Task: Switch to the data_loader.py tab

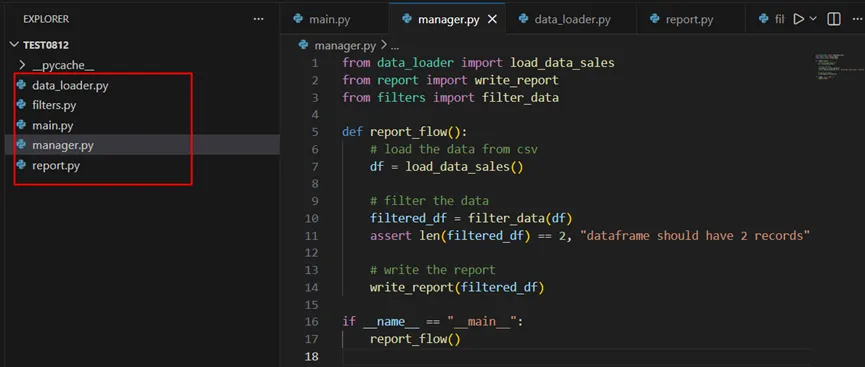Action: [573, 19]
